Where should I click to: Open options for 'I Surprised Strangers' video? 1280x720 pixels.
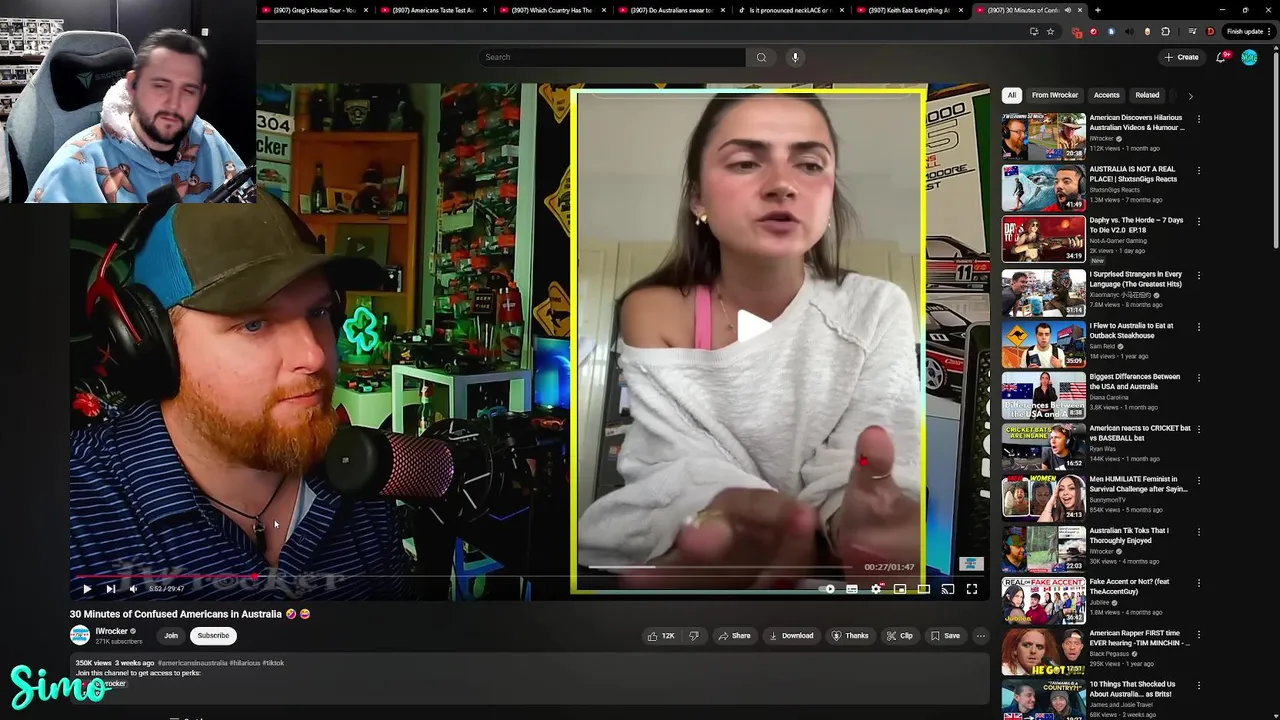(x=1198, y=275)
